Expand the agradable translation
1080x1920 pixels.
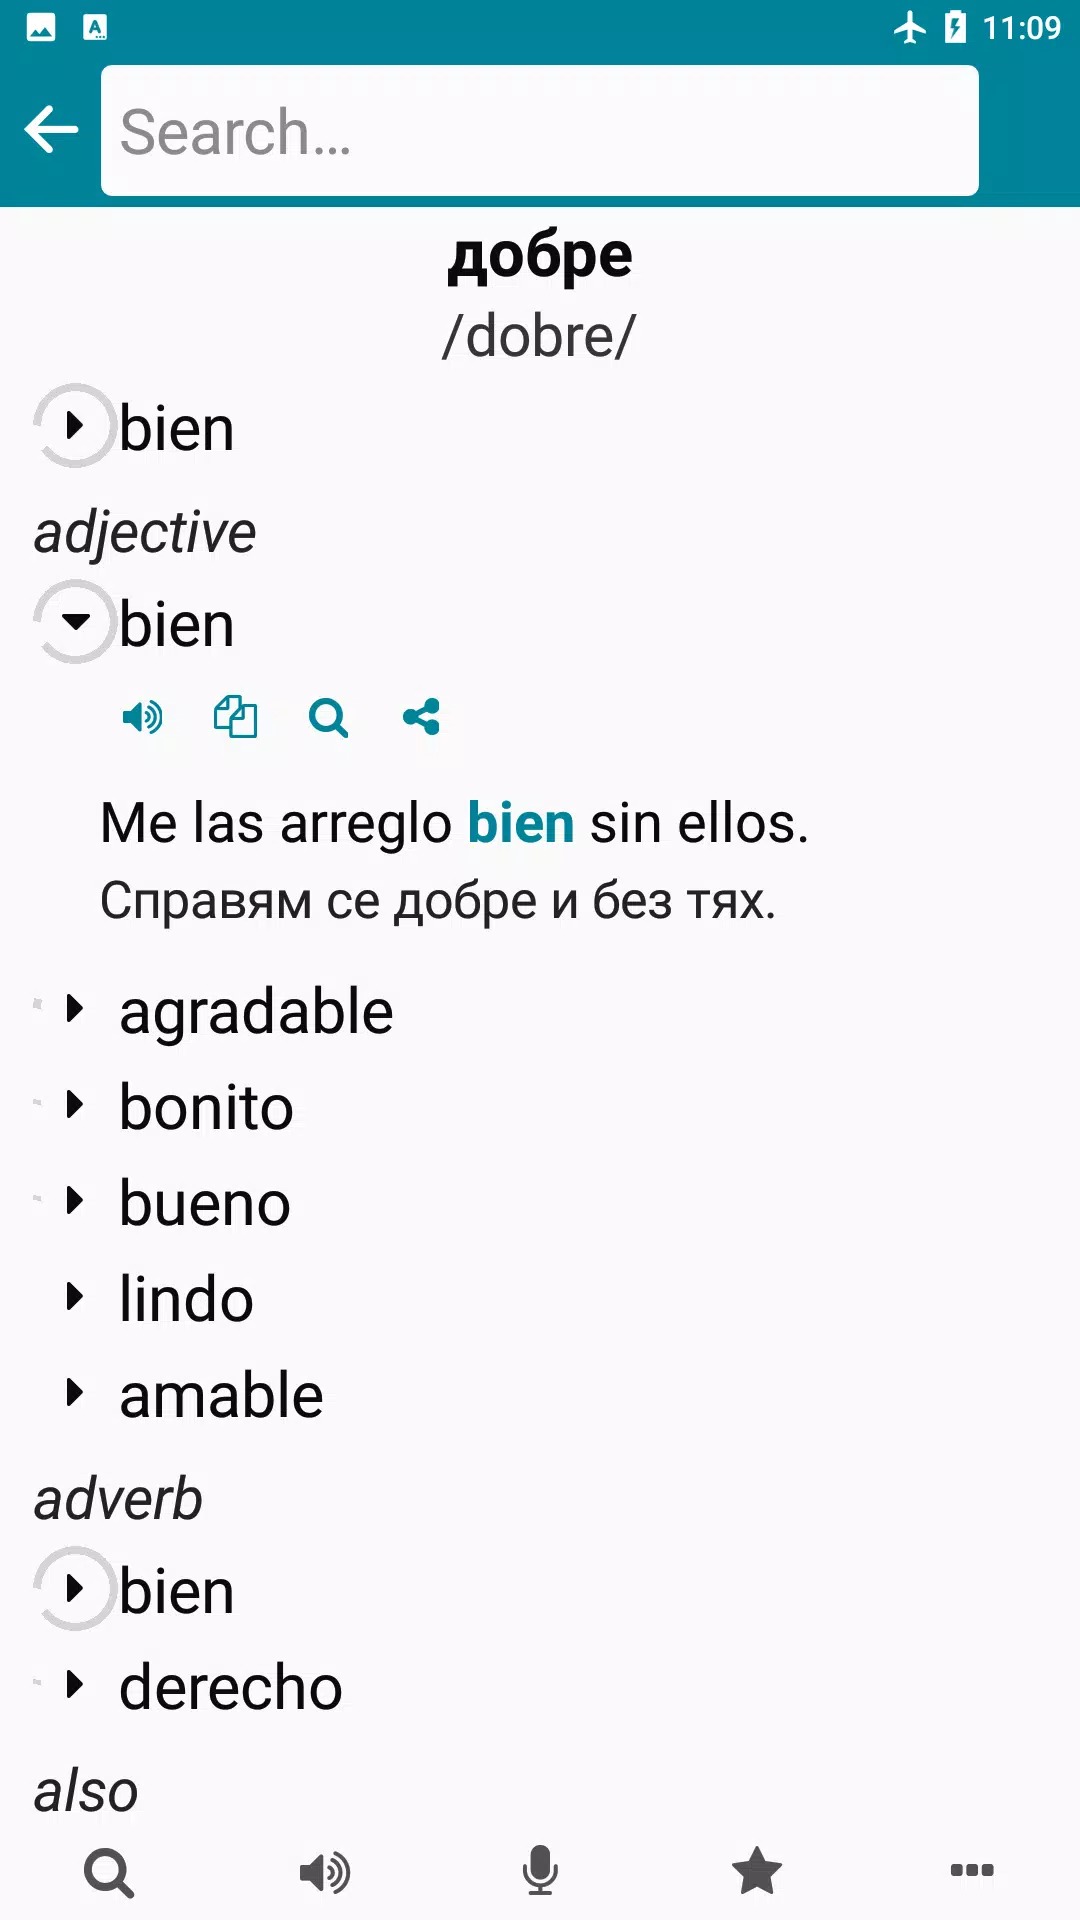[x=75, y=1009]
